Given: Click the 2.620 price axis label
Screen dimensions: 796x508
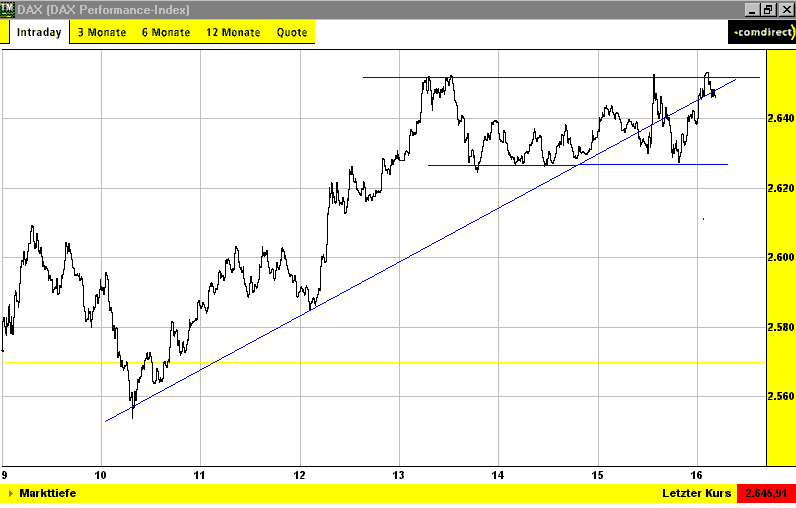Looking at the screenshot, I should tap(781, 188).
